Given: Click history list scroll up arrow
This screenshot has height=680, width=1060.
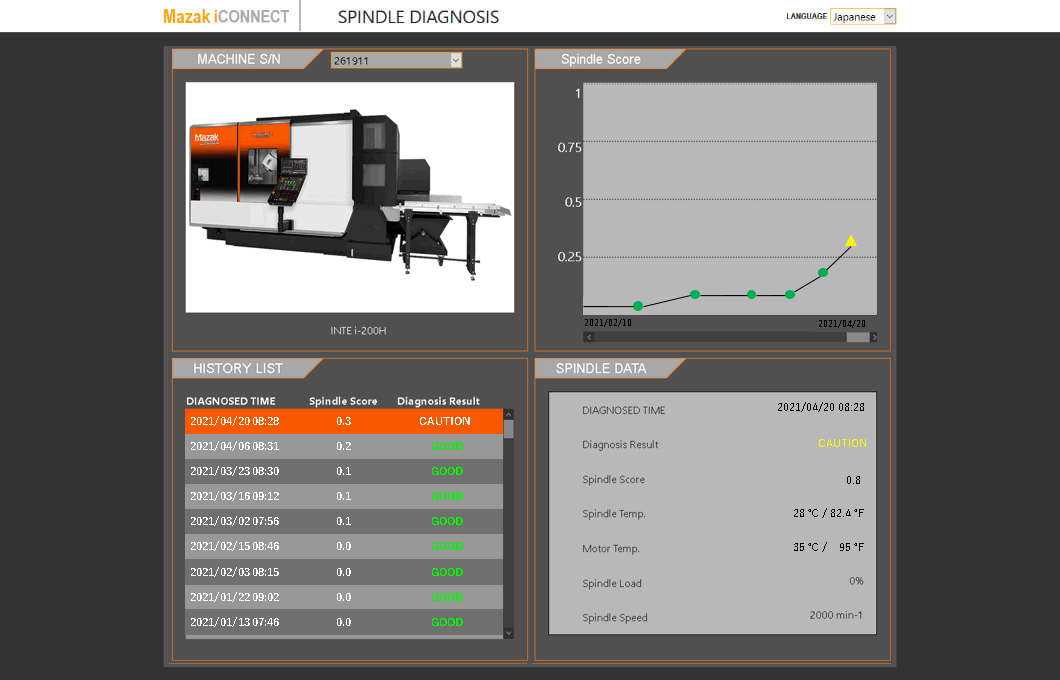Looking at the screenshot, I should [x=508, y=414].
